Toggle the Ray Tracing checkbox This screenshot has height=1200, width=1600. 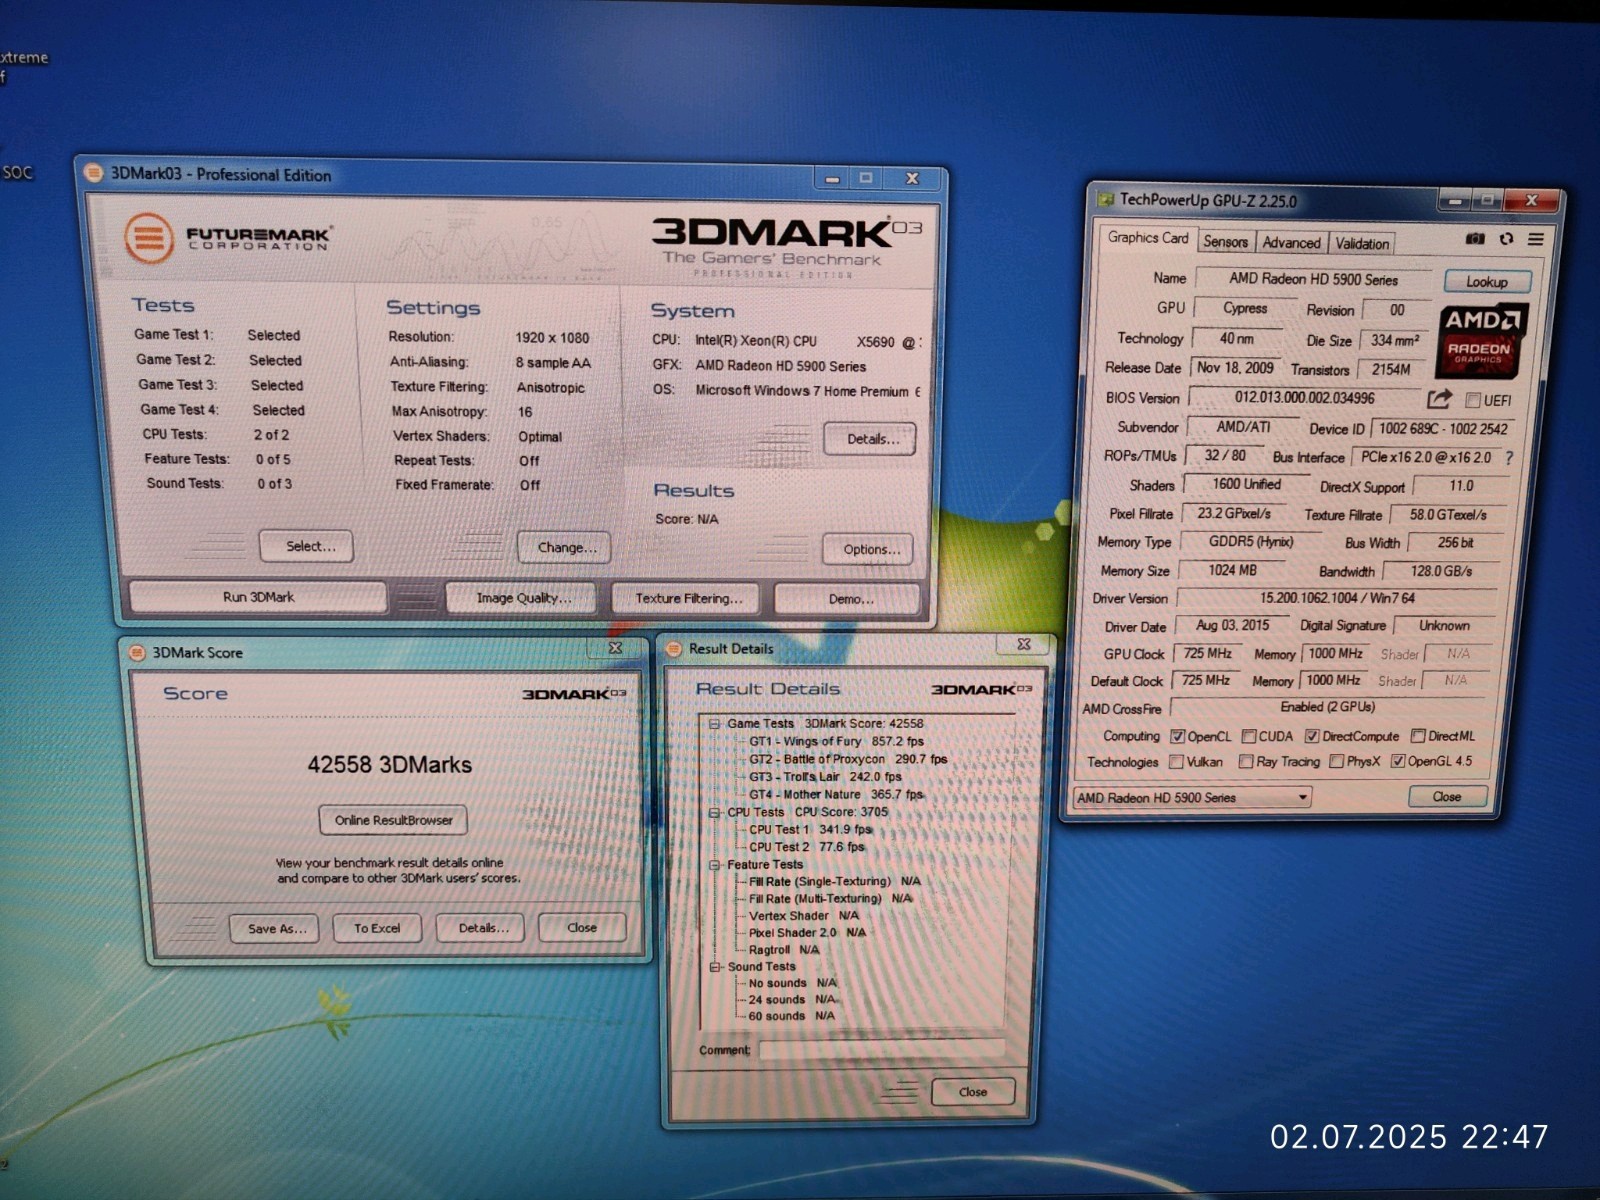(1245, 762)
